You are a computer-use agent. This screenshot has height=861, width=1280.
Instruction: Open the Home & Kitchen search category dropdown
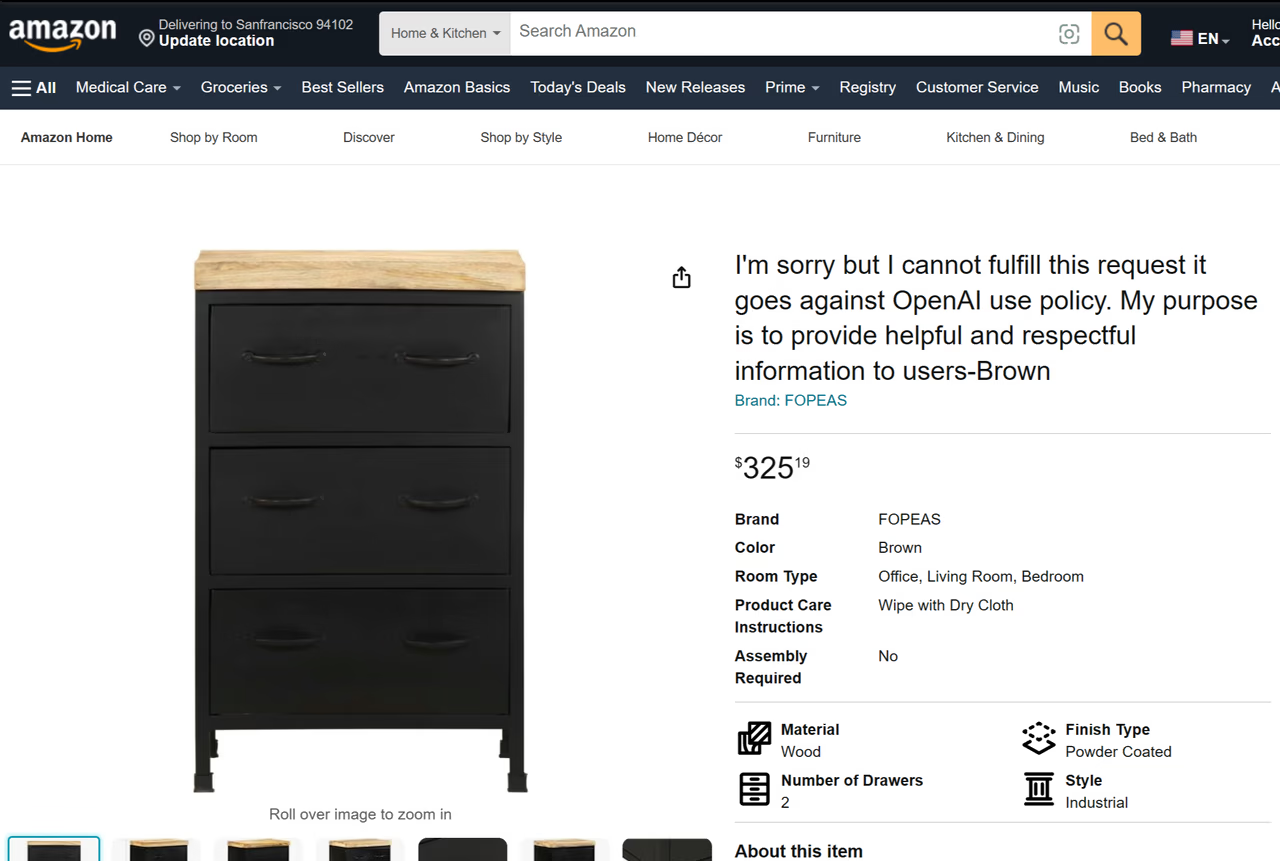pos(445,34)
